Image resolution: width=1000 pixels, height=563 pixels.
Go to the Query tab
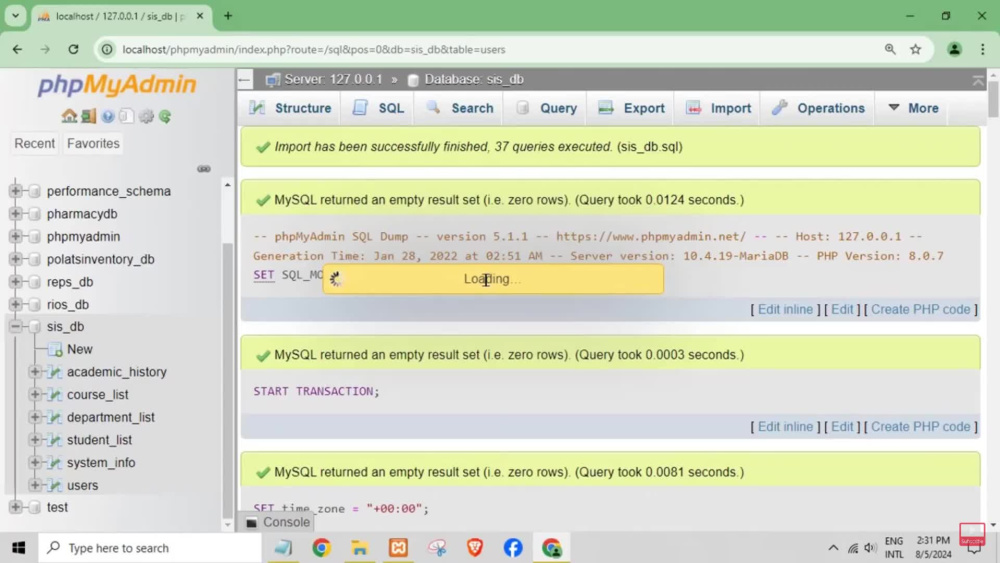(x=547, y=108)
